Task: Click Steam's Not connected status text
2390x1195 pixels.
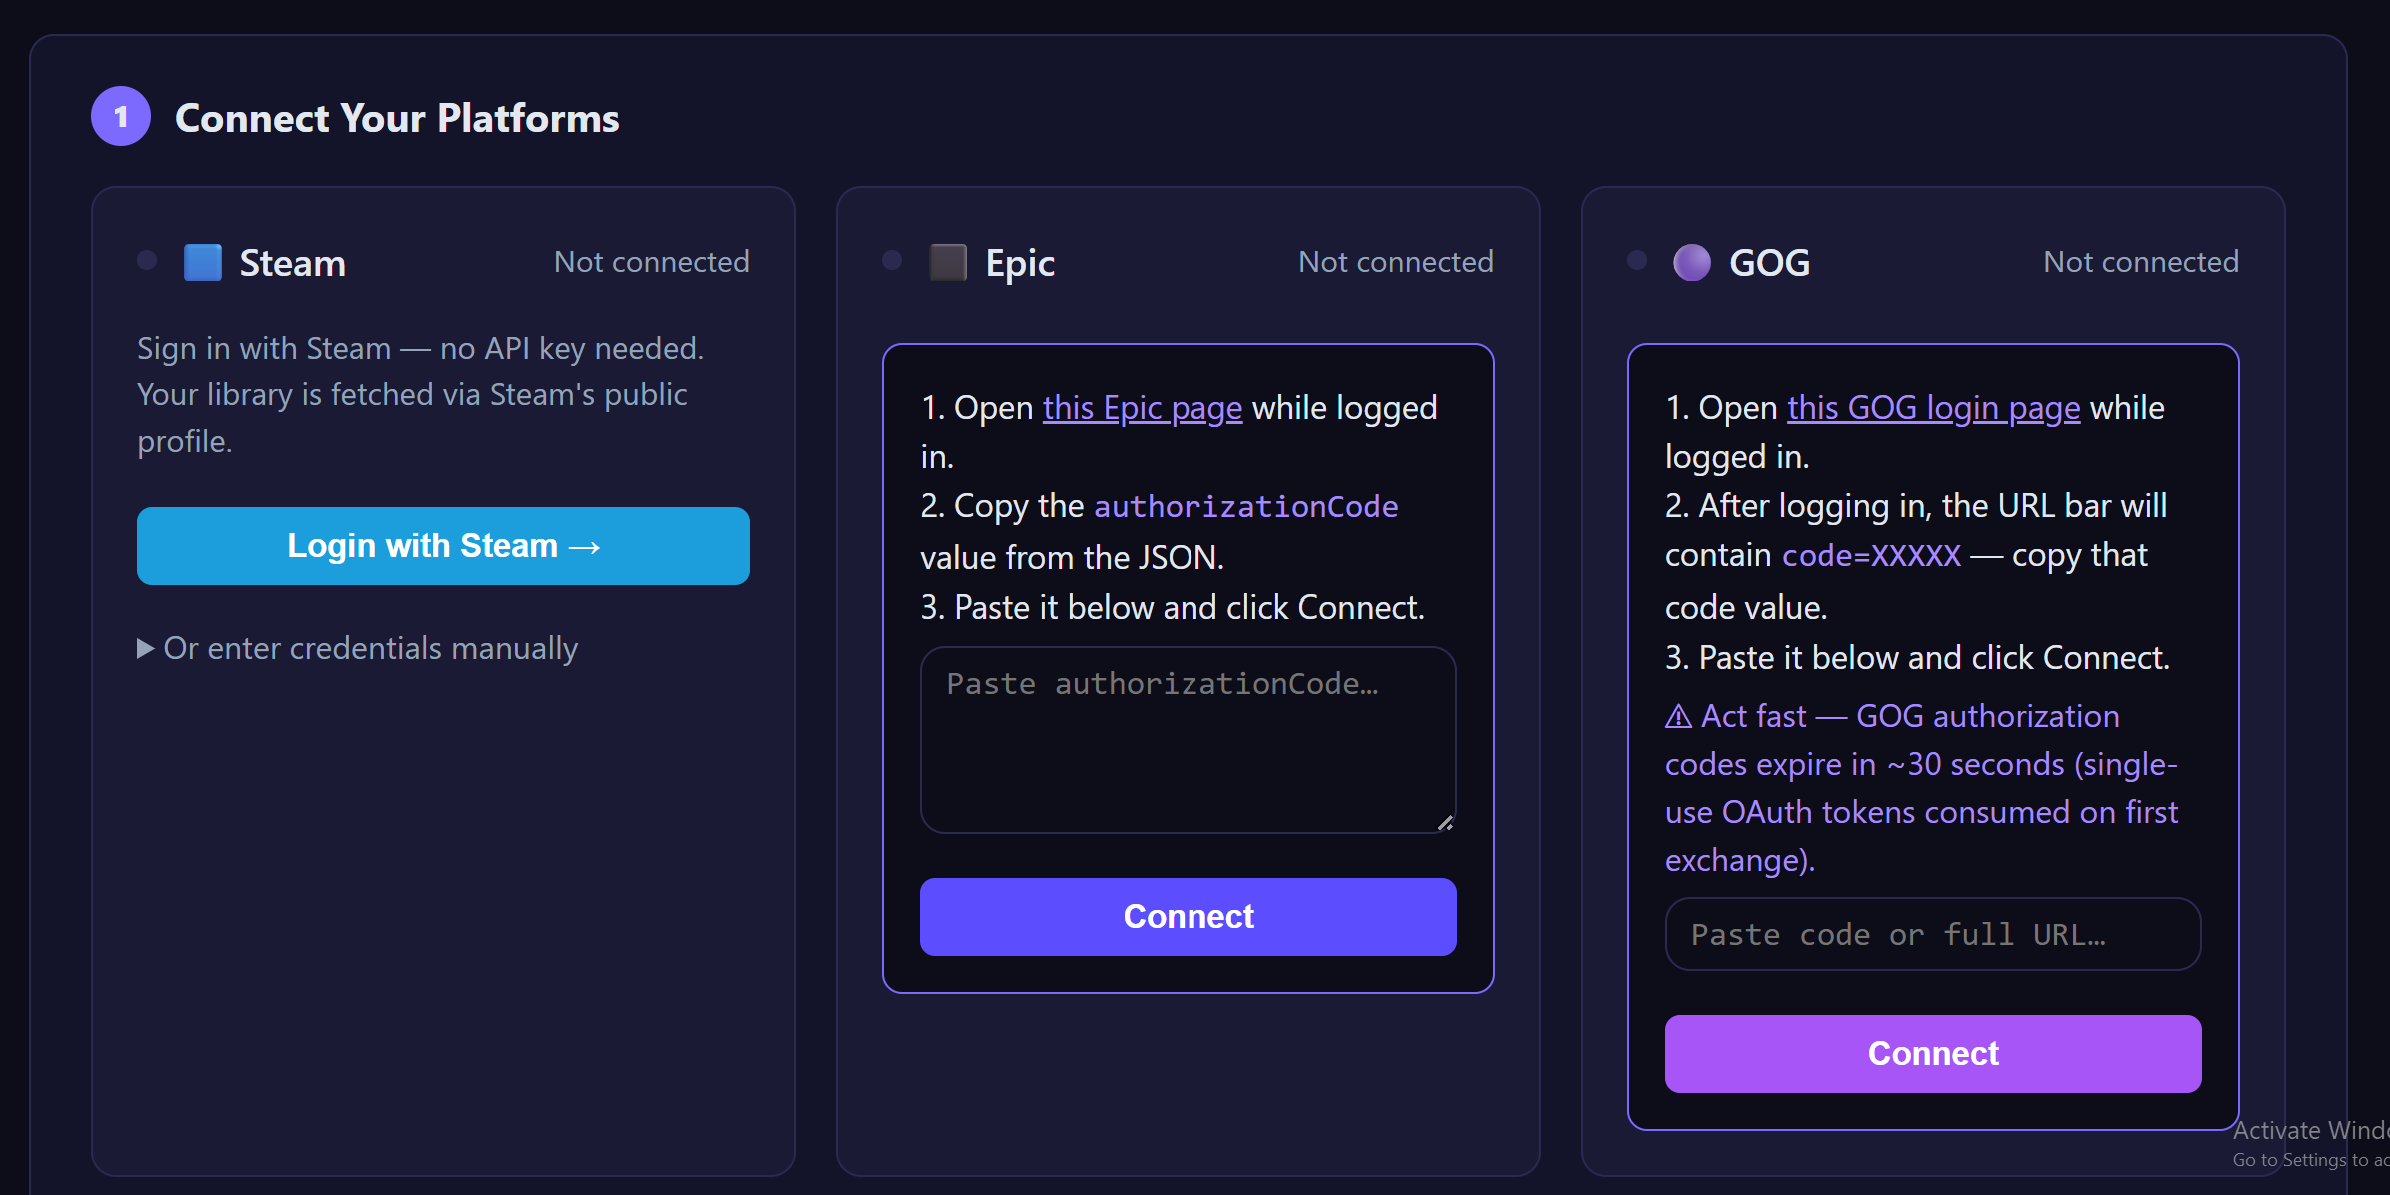Action: coord(652,262)
